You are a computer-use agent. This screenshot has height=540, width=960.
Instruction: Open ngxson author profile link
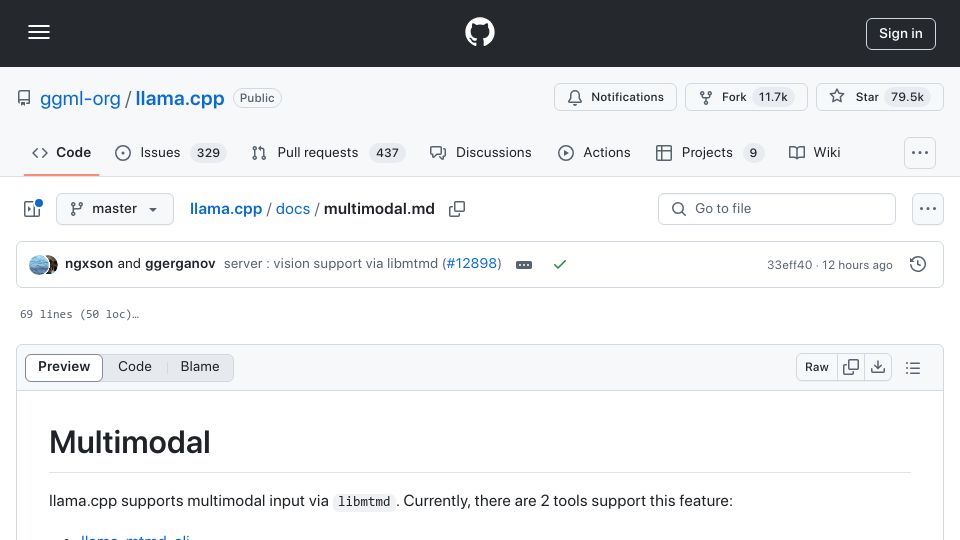tap(89, 264)
